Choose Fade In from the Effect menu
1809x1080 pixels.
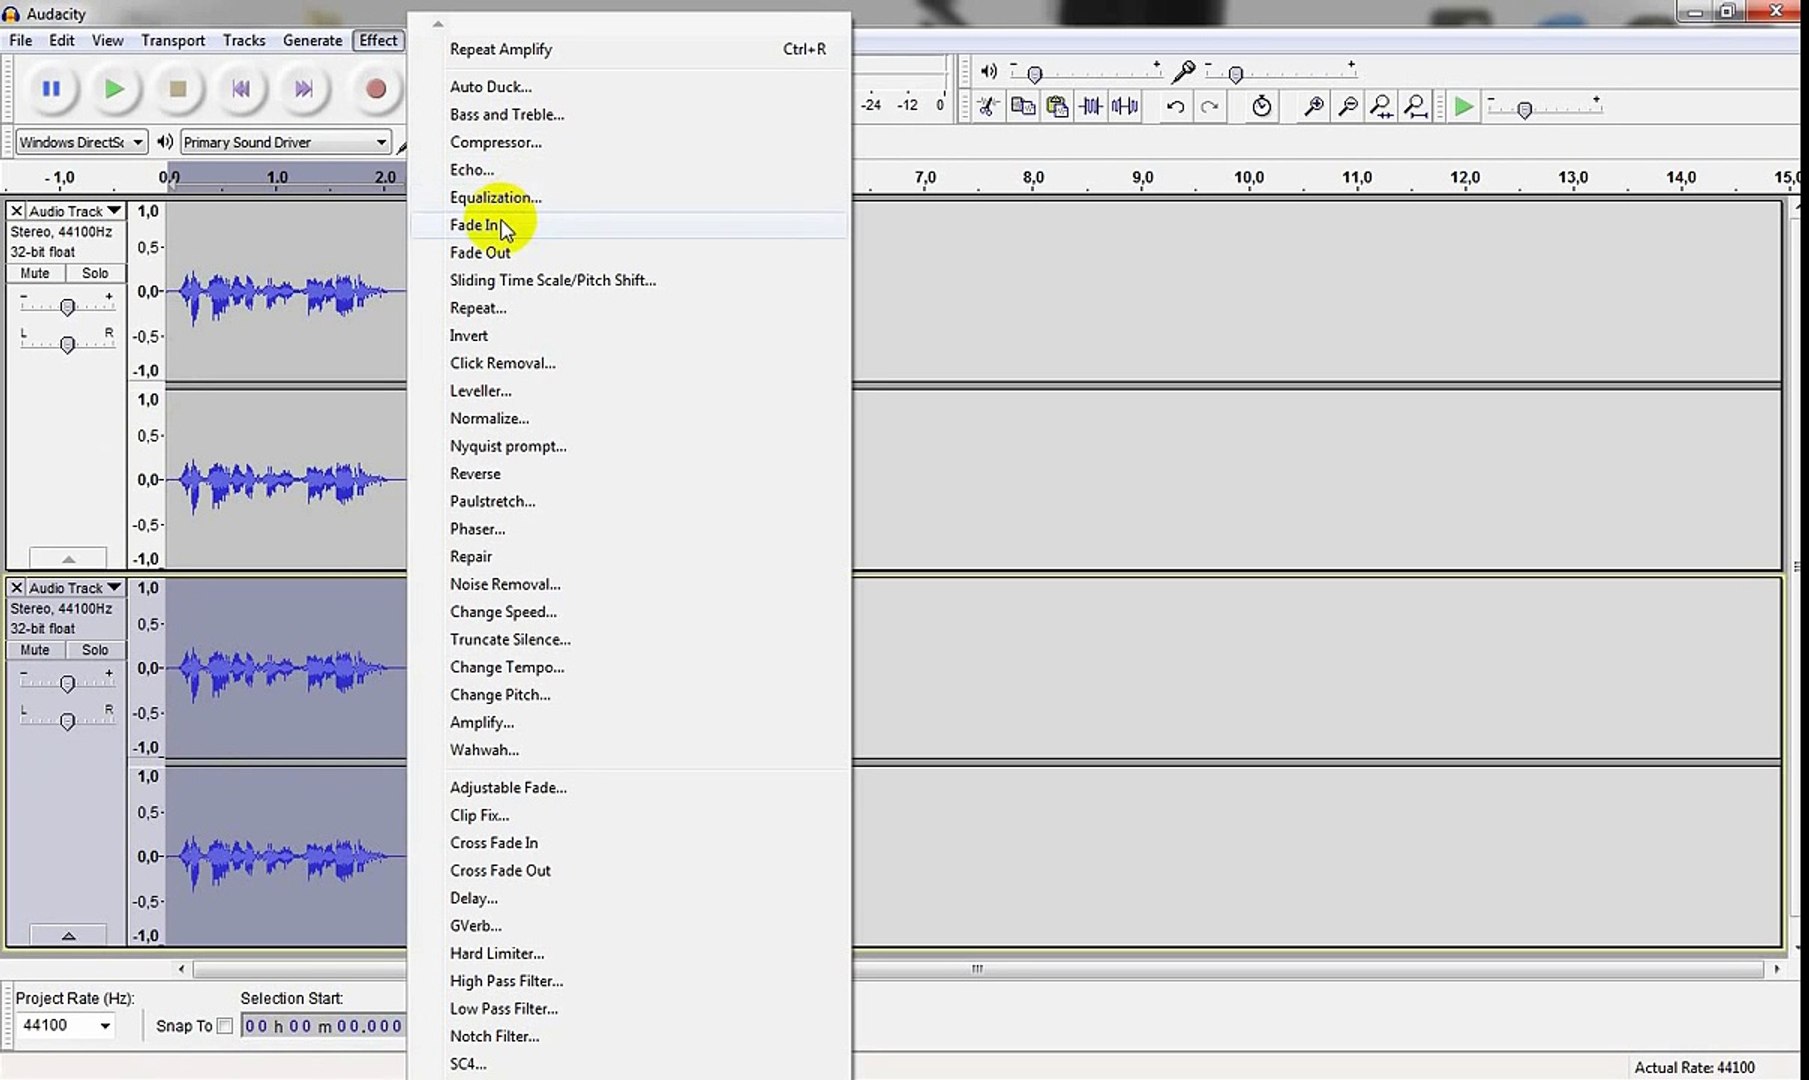(629, 225)
